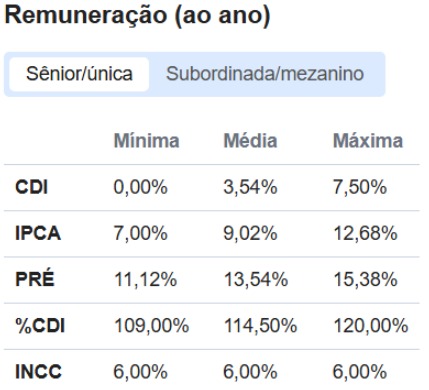This screenshot has width=429, height=390.
Task: Select the Mínima column header
Action: (147, 141)
